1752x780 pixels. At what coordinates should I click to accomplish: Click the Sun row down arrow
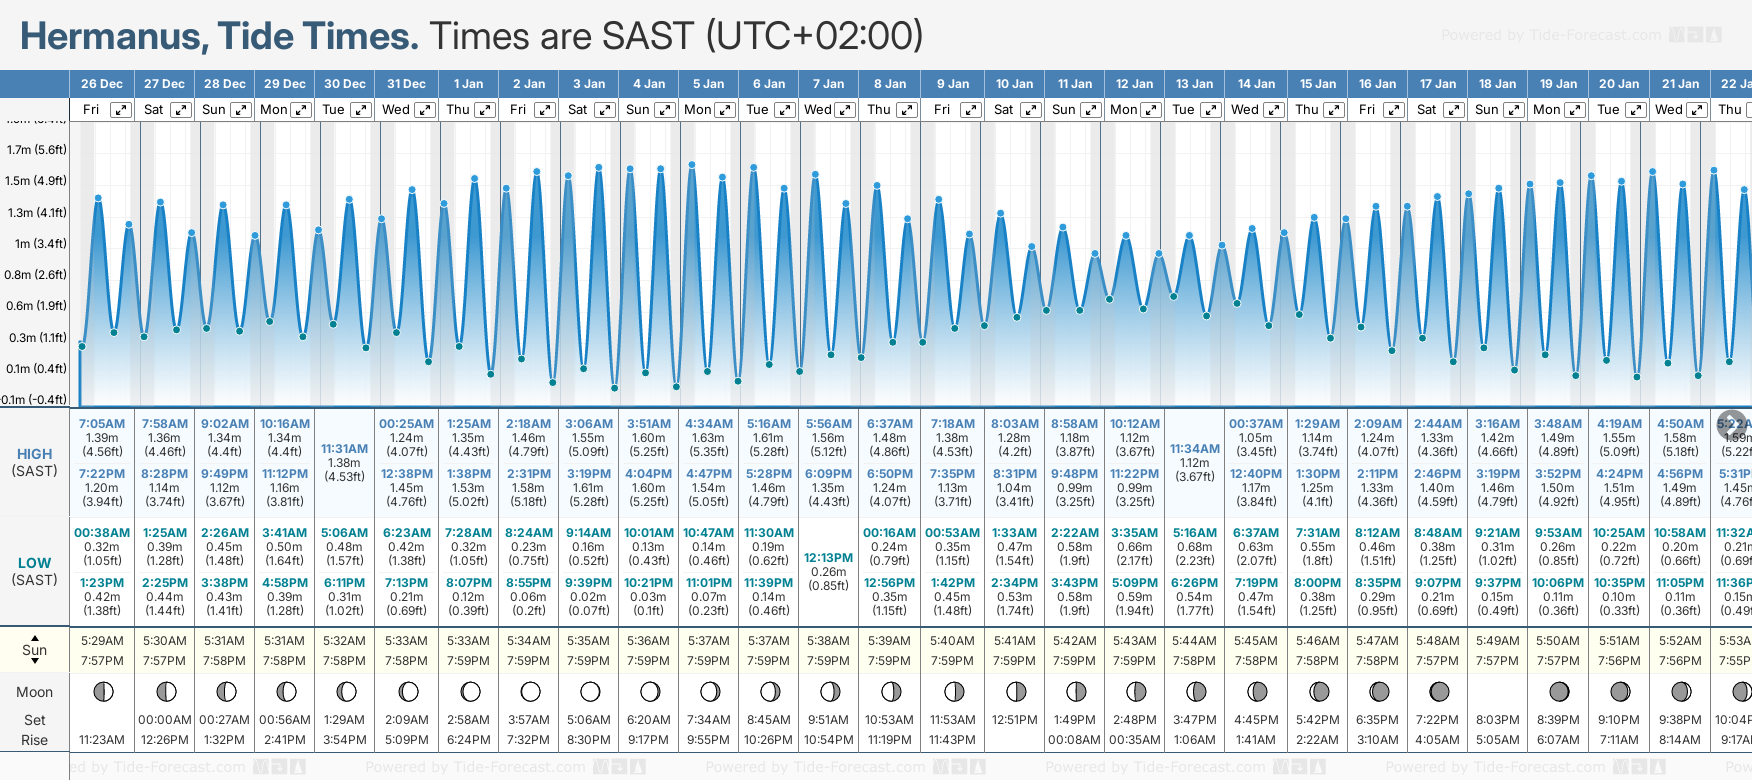[35, 661]
